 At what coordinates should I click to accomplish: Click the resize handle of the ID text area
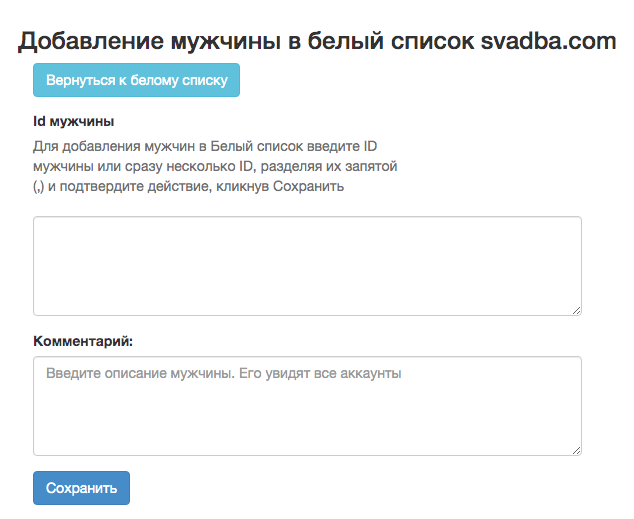[577, 310]
